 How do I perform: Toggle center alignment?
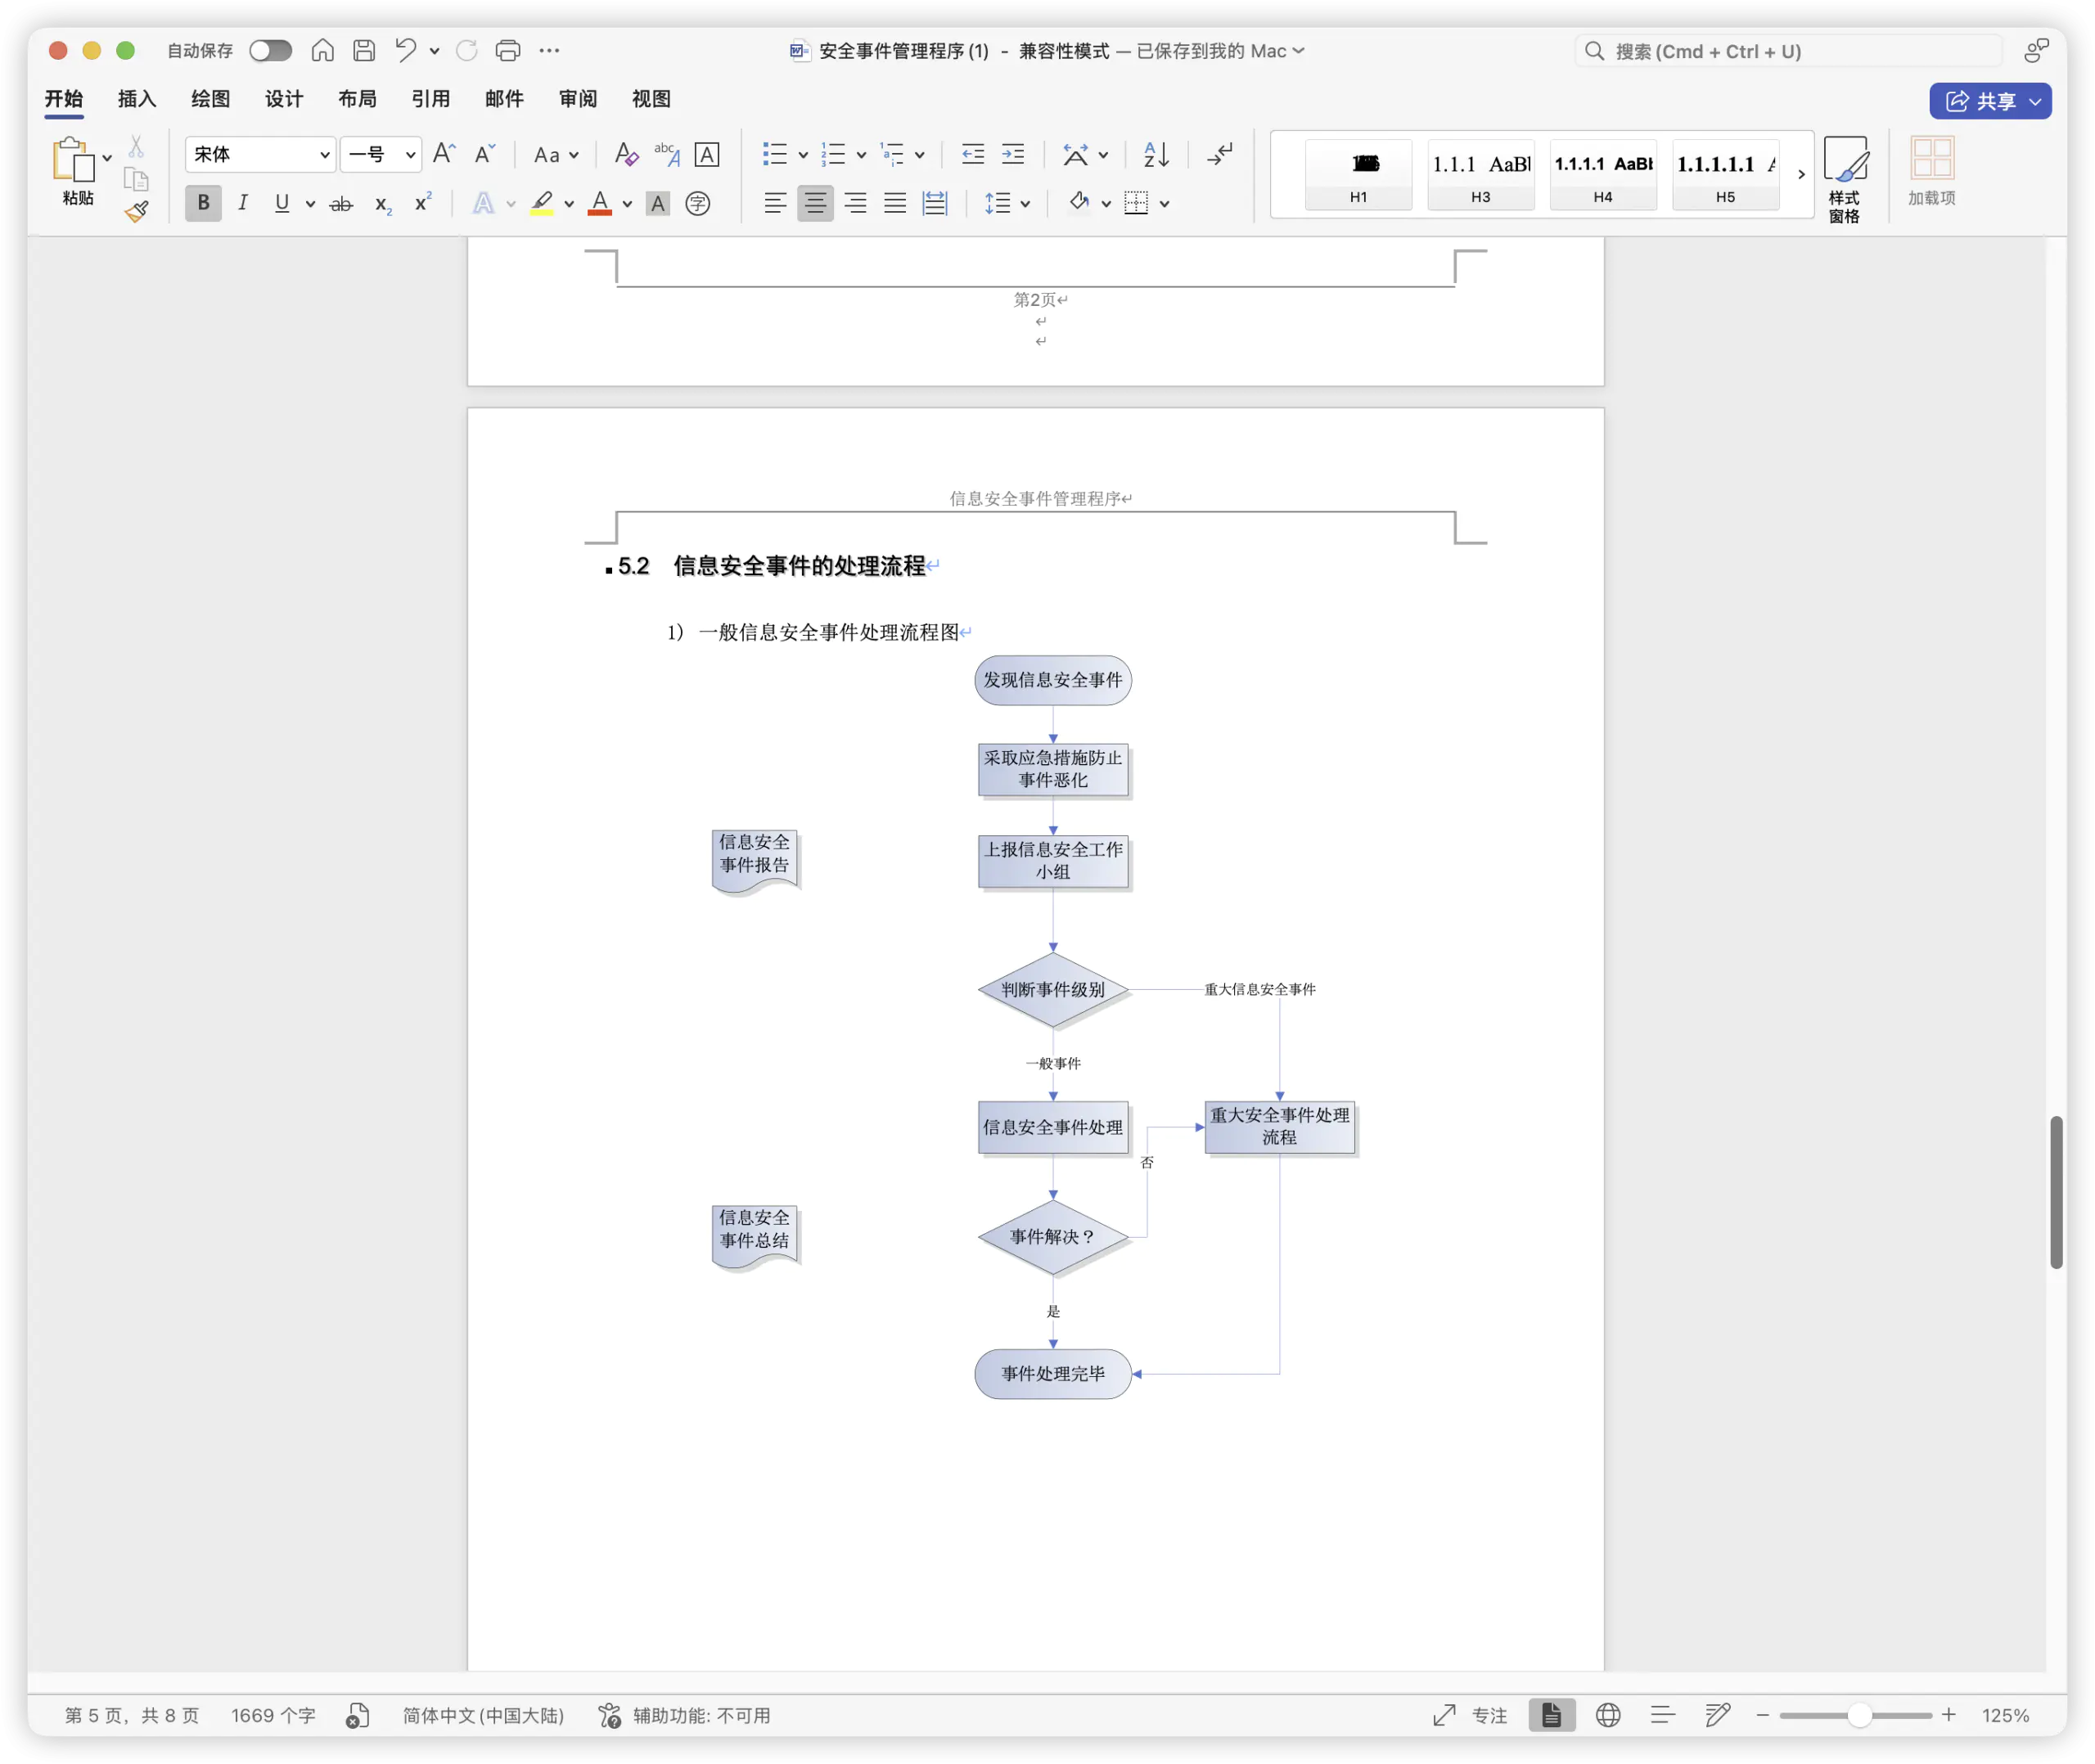pyautogui.click(x=815, y=203)
